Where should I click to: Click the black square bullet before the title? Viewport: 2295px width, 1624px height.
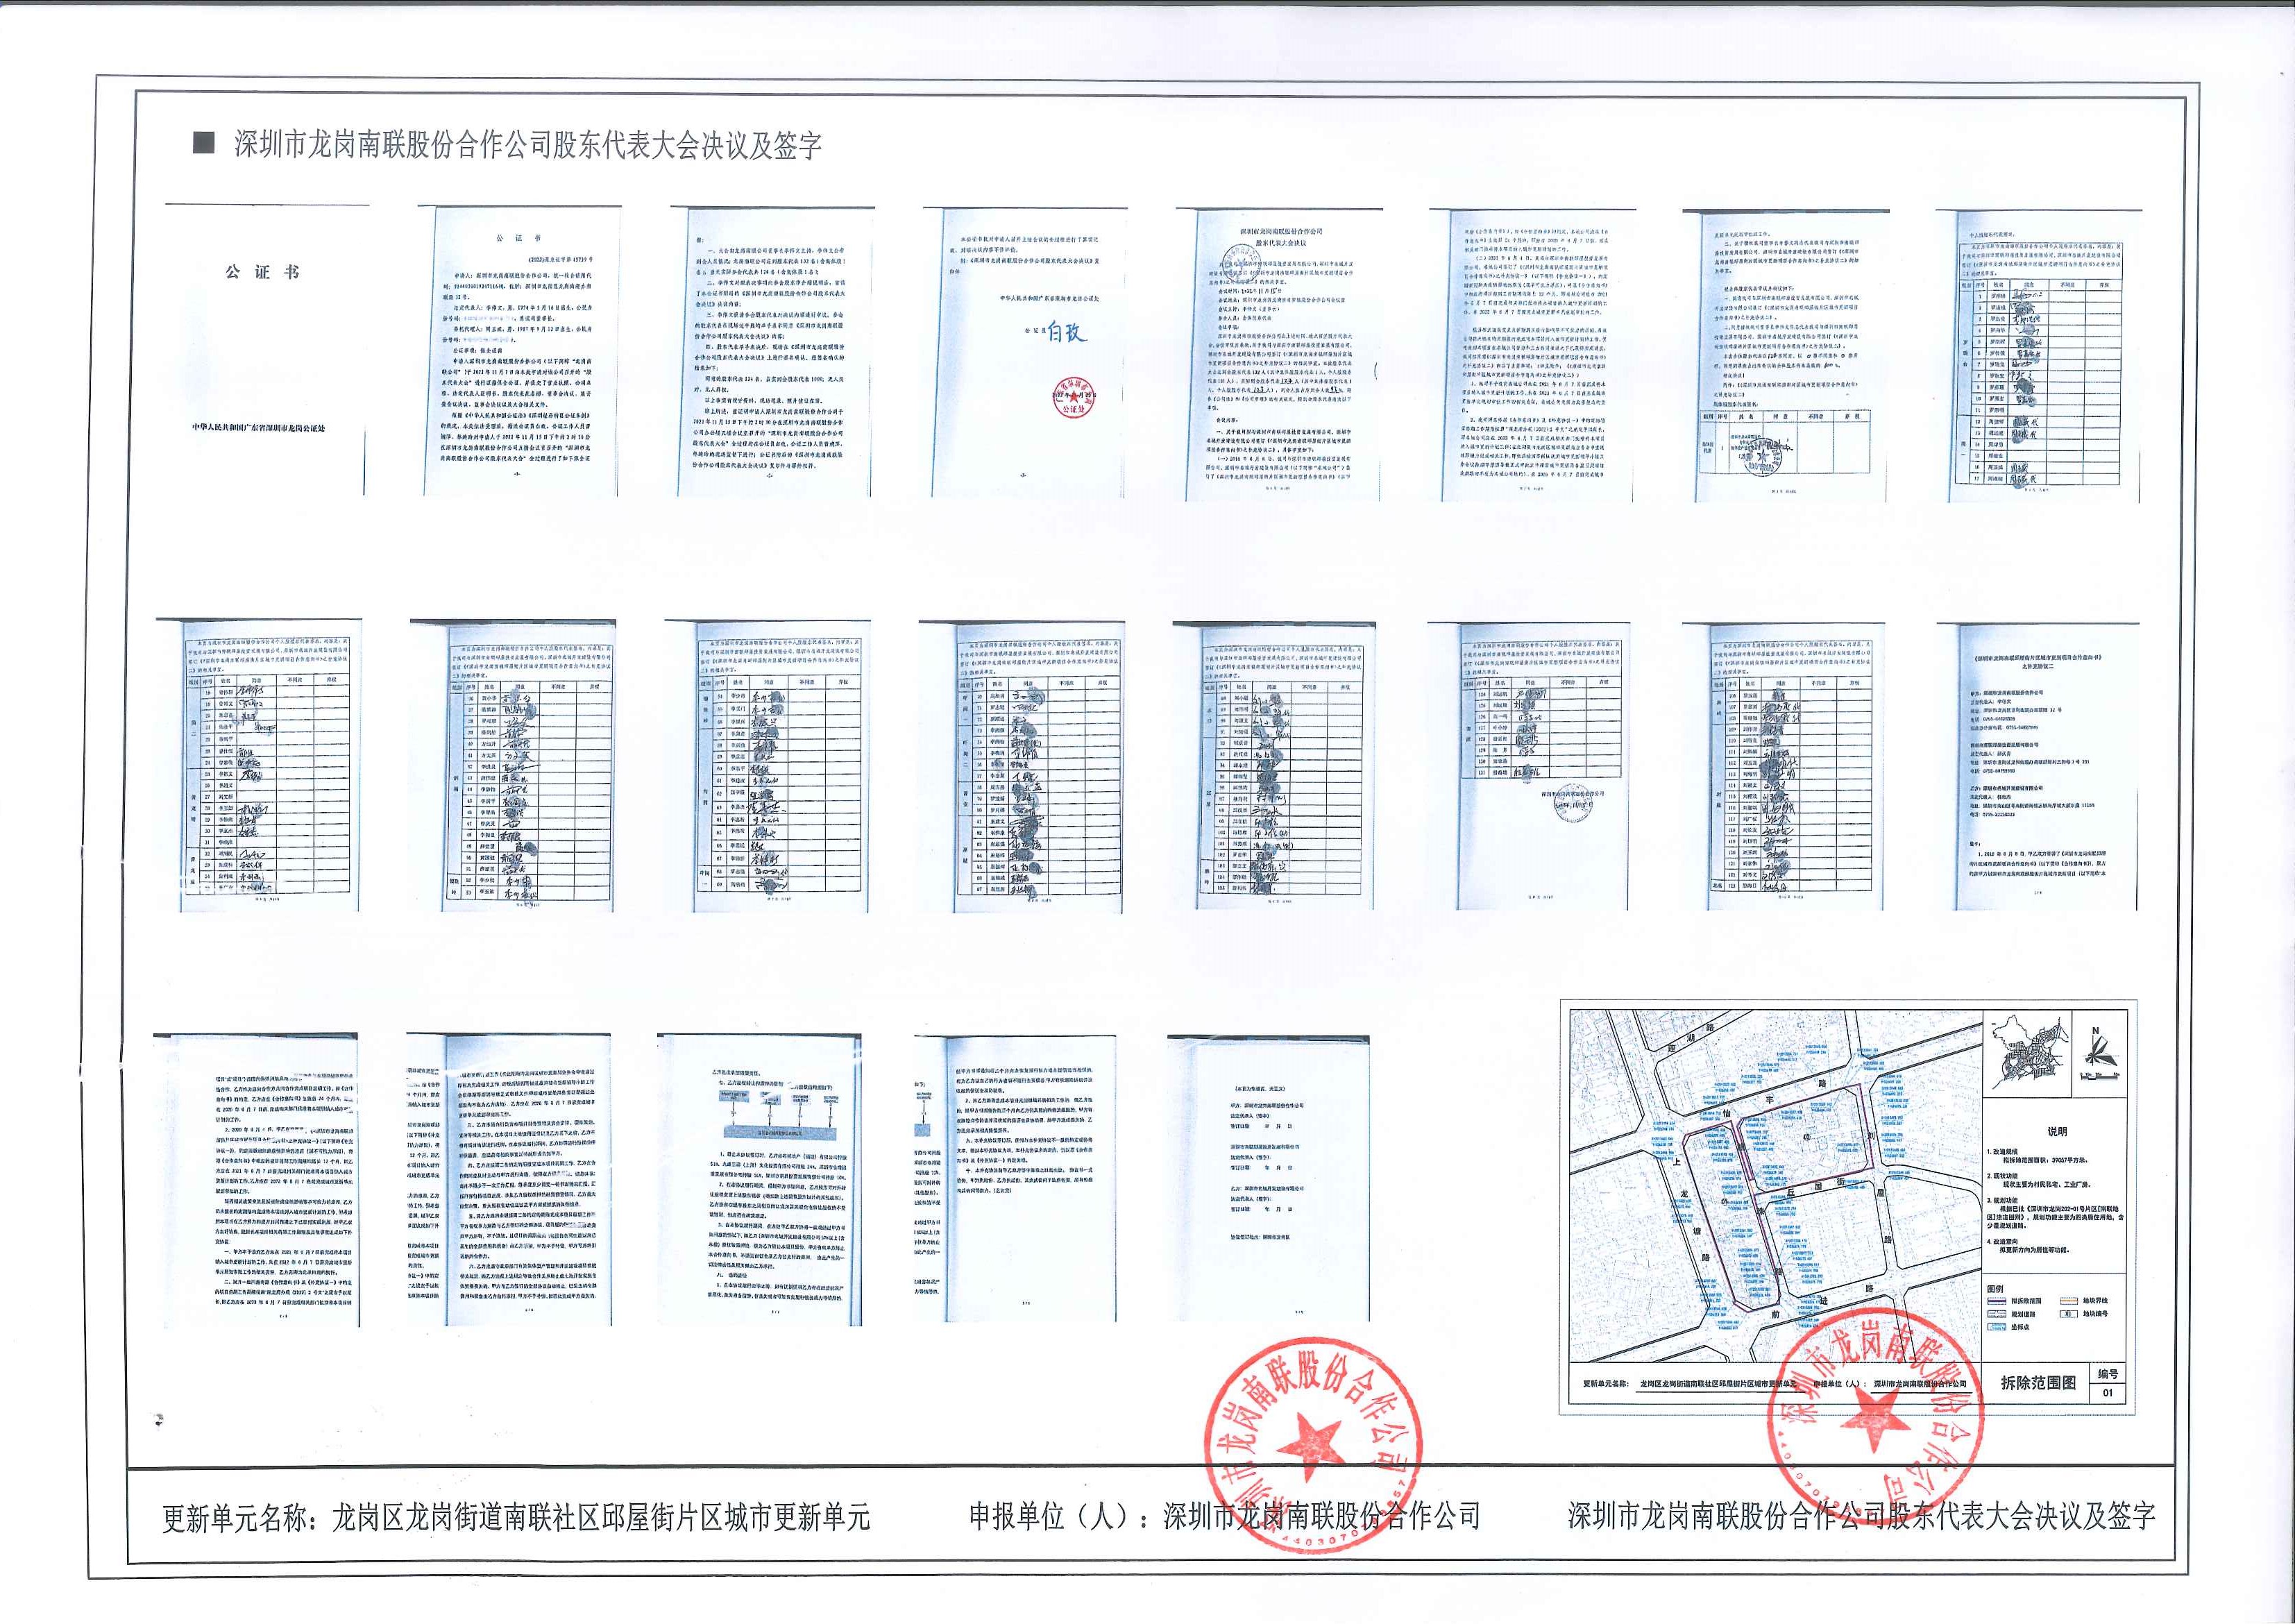(x=204, y=143)
